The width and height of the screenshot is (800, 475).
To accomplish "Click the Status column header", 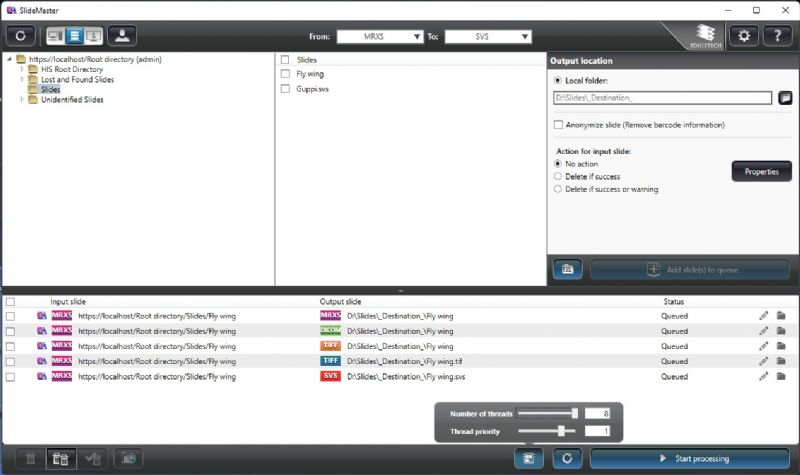I will [x=673, y=302].
